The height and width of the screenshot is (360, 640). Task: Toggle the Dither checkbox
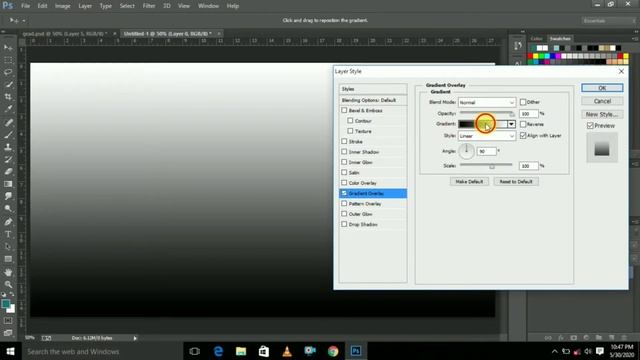[x=523, y=102]
